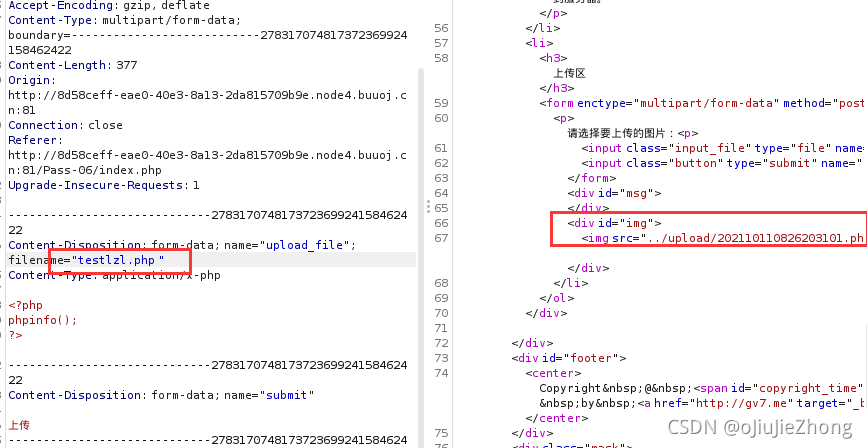Click the 'phpinfo();' payload line
This screenshot has height=448, width=867.
(x=43, y=320)
